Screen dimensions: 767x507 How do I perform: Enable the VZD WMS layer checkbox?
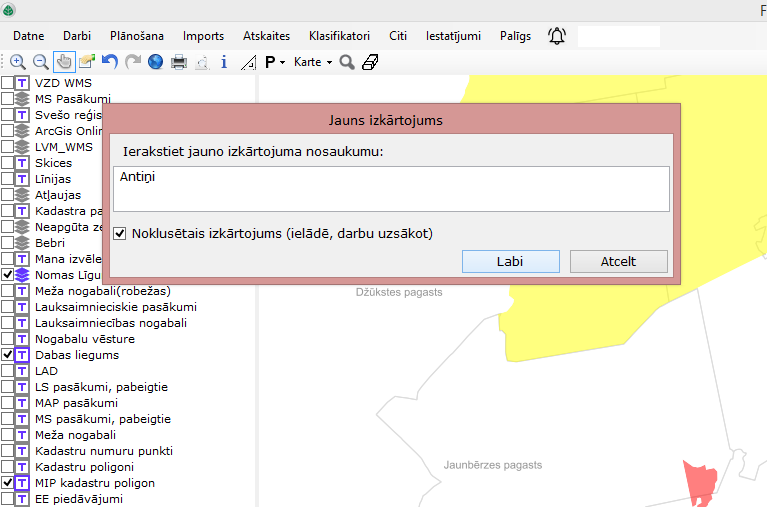pyautogui.click(x=7, y=83)
